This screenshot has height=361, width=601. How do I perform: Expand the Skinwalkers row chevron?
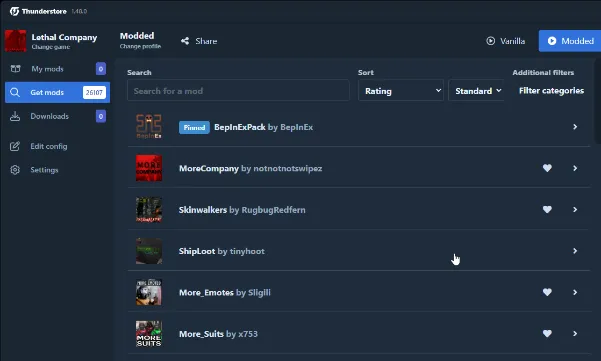[575, 210]
